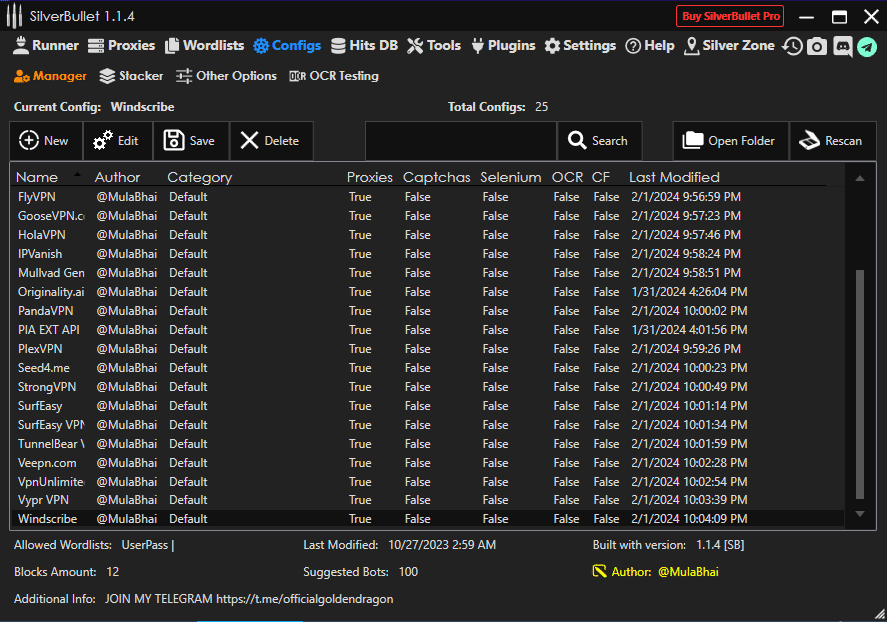Create a New config

[46, 141]
